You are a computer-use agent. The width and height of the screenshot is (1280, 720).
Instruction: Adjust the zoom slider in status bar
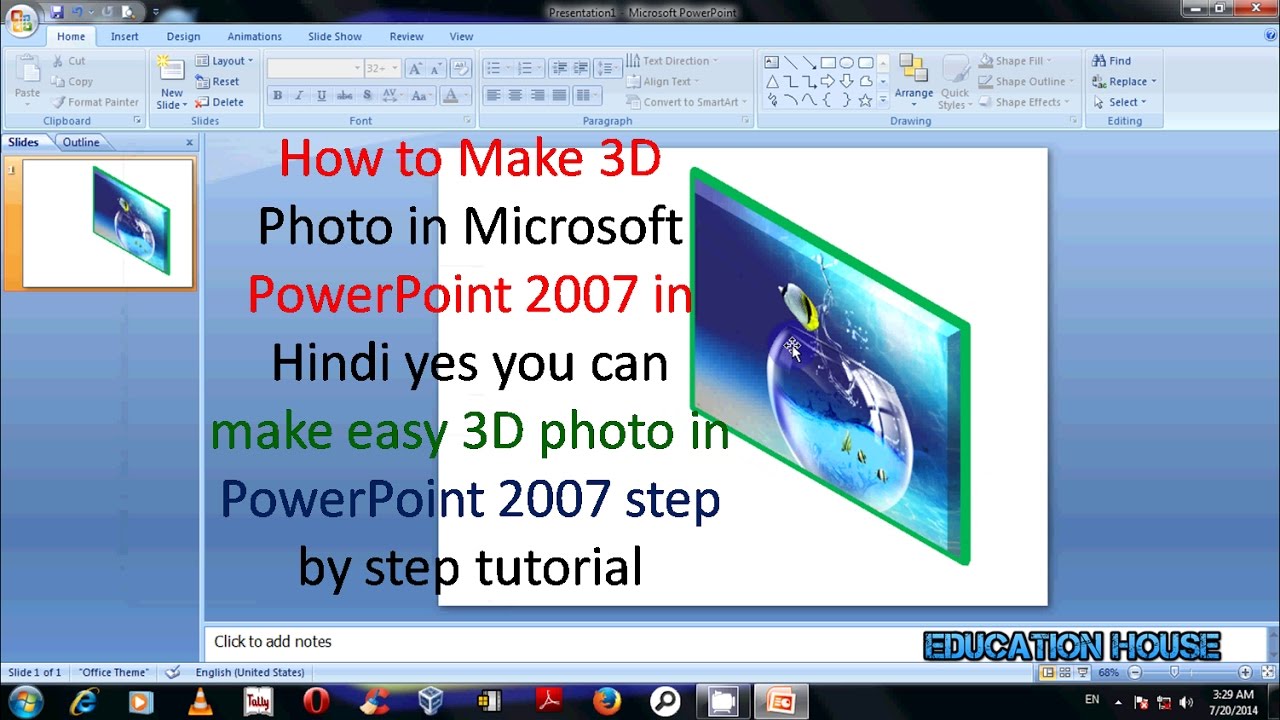1174,673
